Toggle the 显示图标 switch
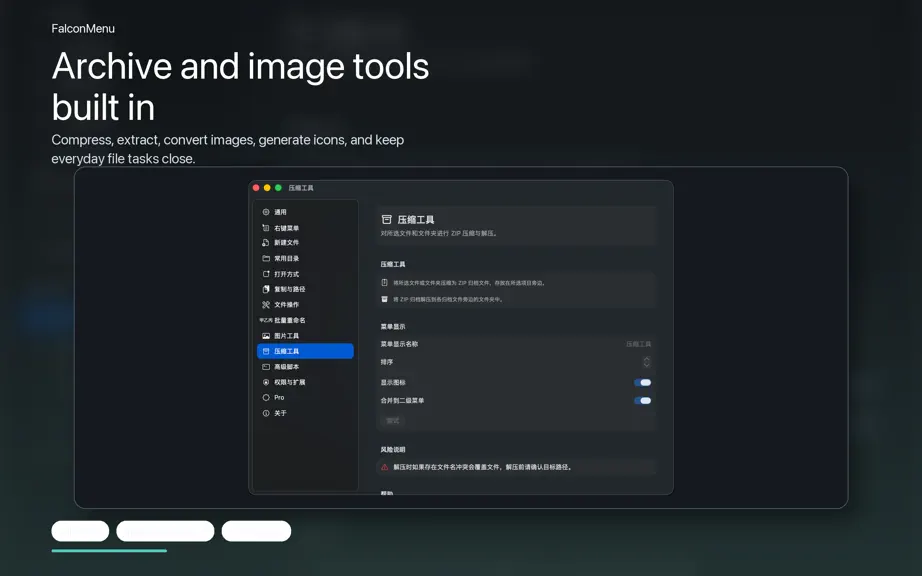Screen dimensions: 922x576 642,383
